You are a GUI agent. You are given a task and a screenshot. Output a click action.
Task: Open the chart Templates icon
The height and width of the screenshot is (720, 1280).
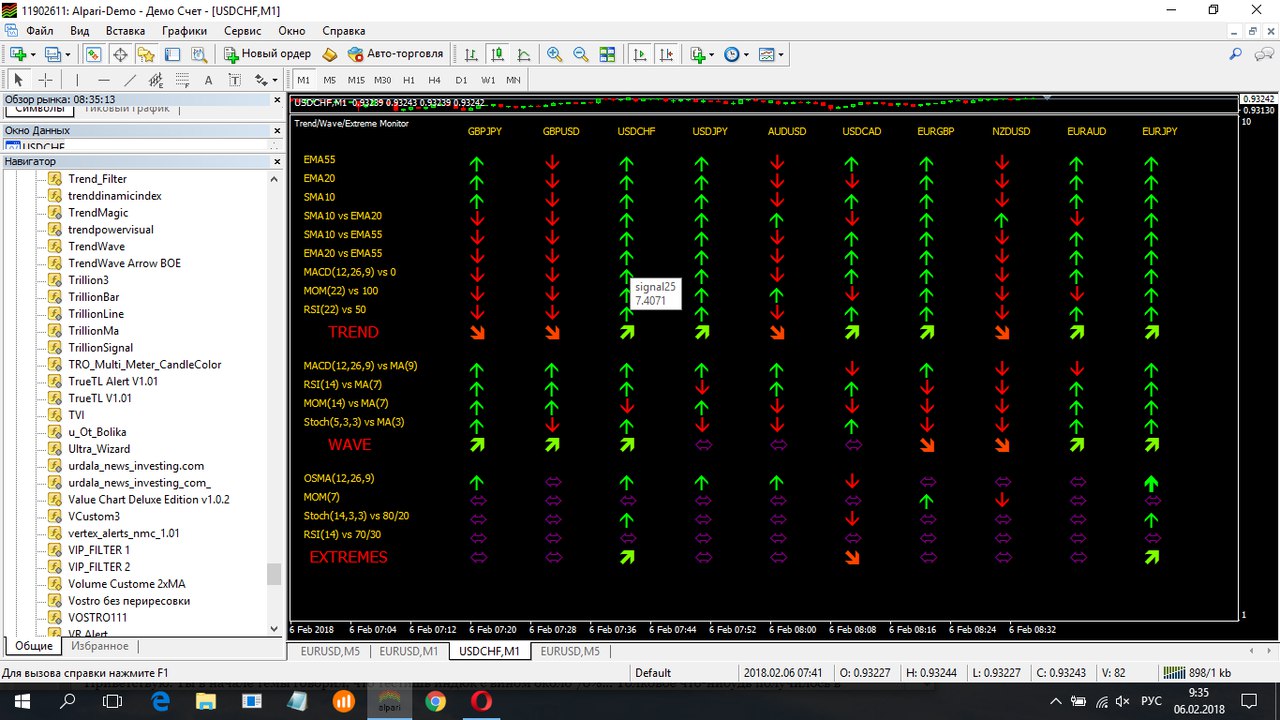tap(767, 54)
